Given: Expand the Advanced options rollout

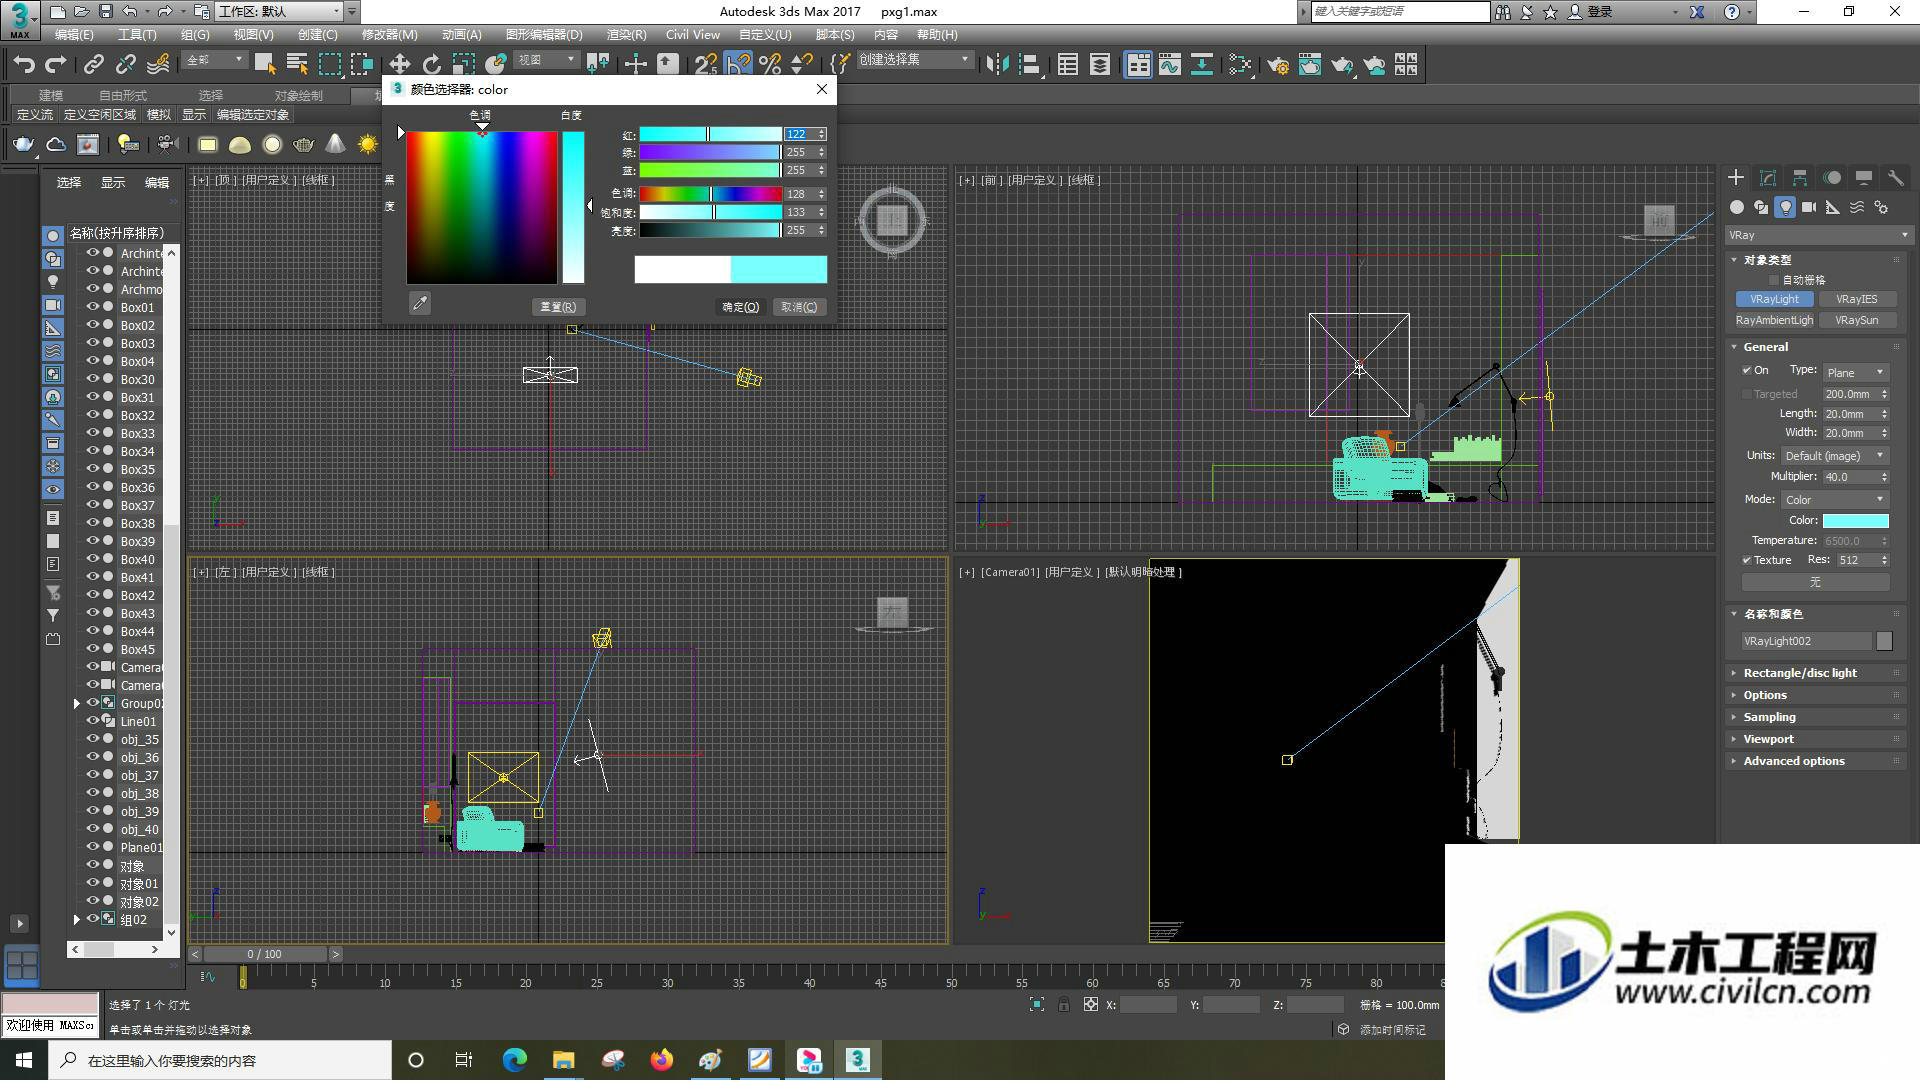Looking at the screenshot, I should pos(1794,761).
